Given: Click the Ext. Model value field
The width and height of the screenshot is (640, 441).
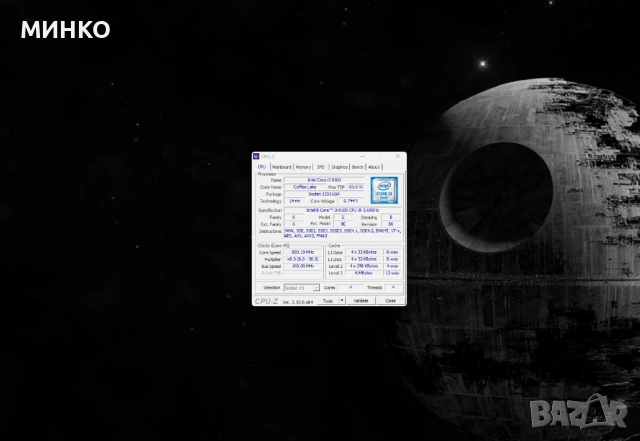Looking at the screenshot, I should coord(343,224).
